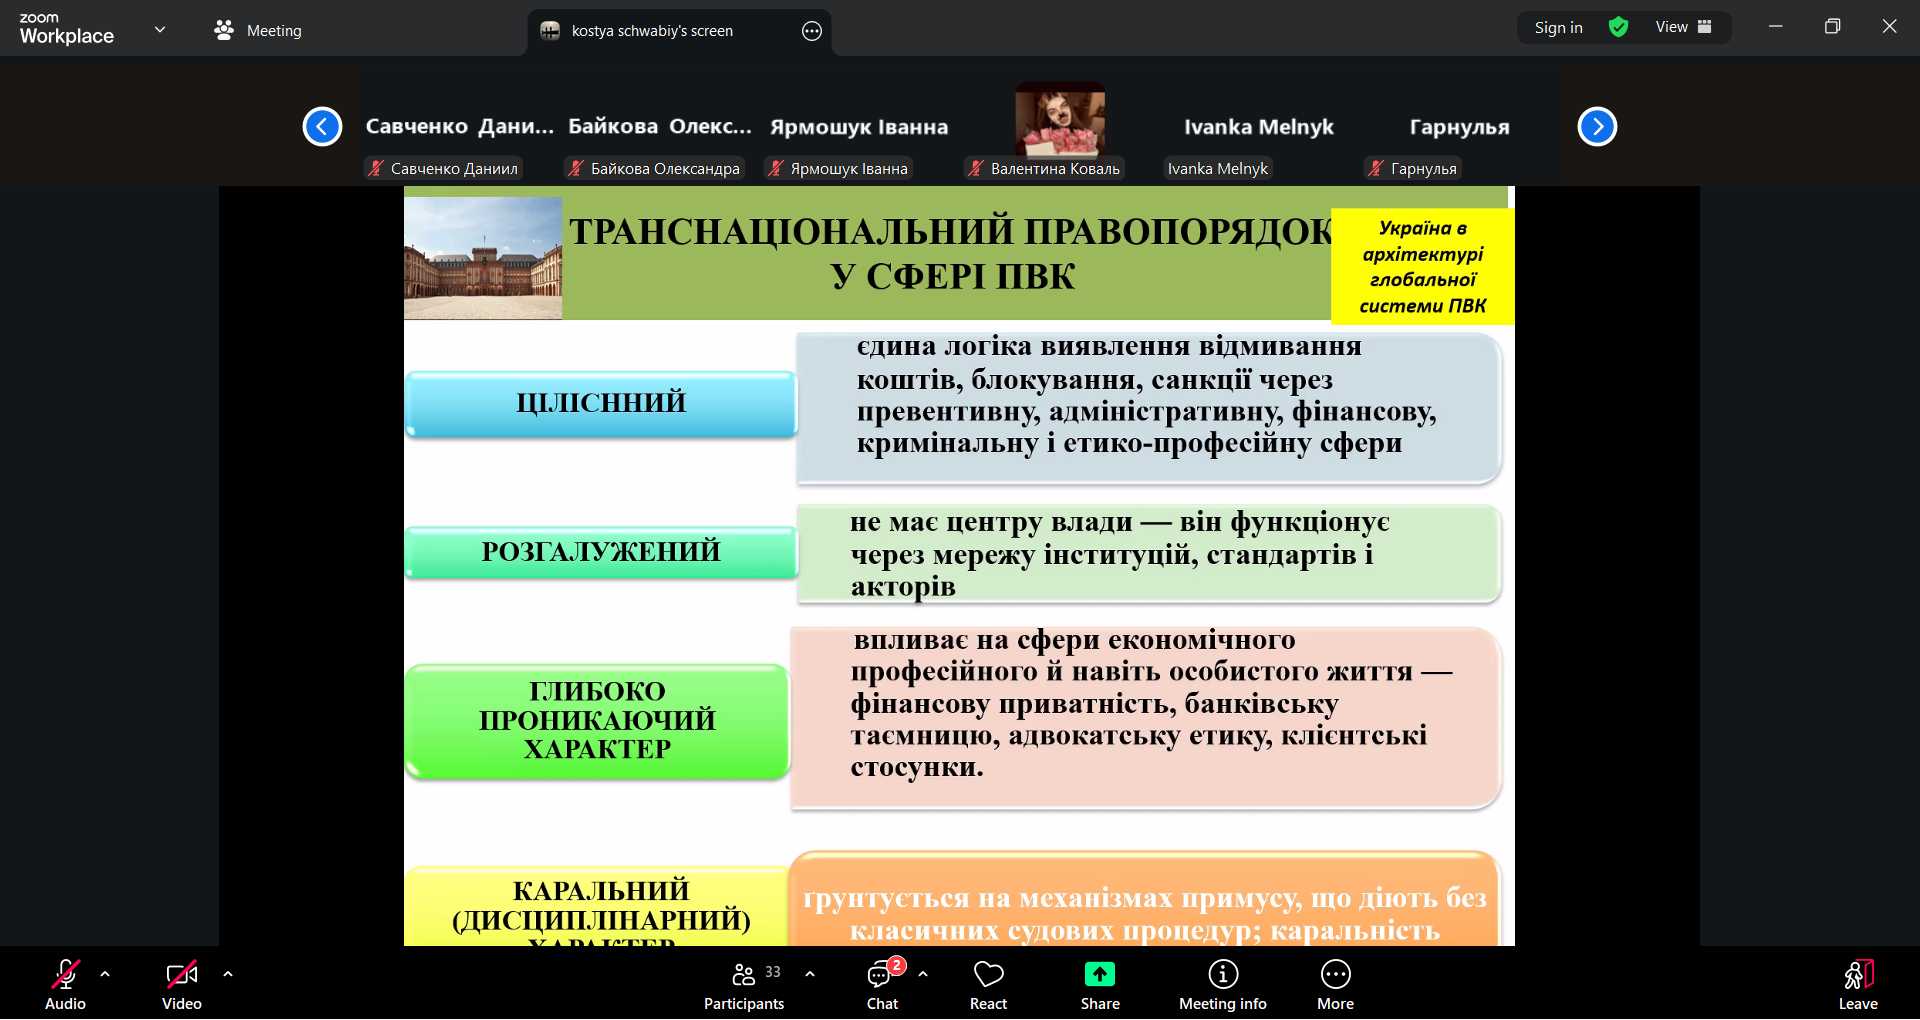Expand the Zoom Workplace dropdown chevron

click(x=160, y=30)
